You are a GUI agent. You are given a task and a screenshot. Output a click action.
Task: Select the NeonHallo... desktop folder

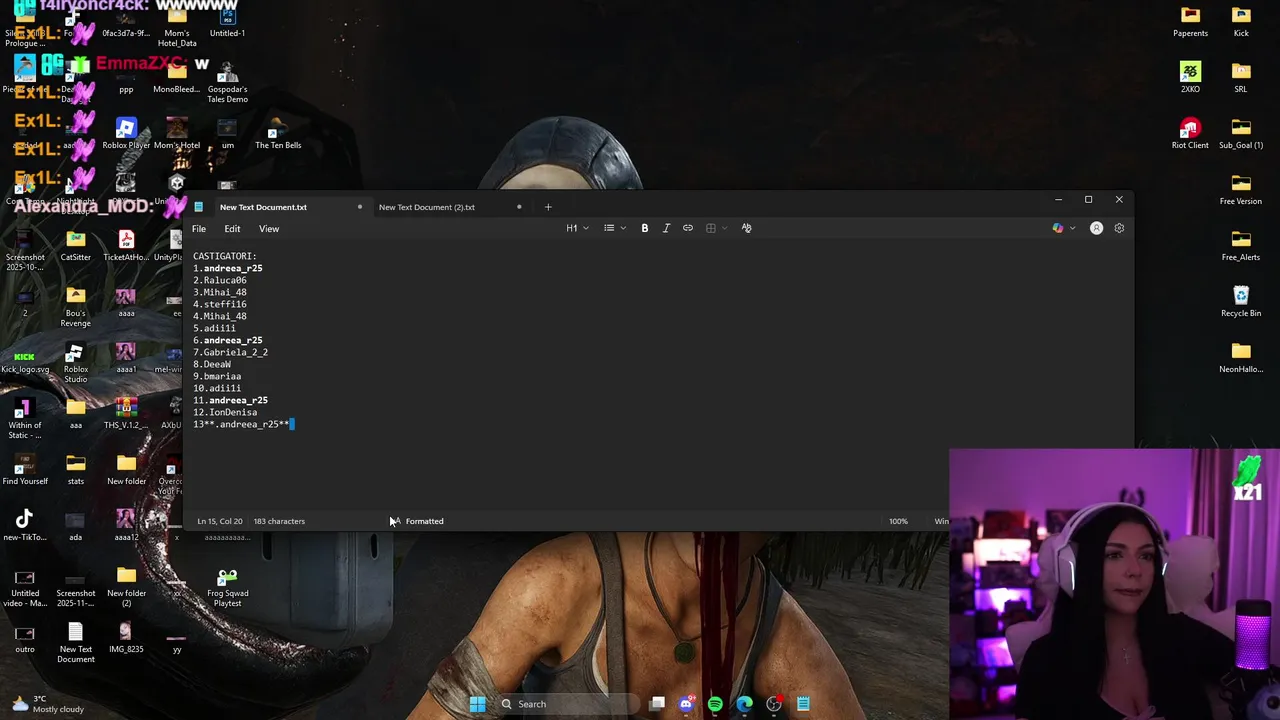click(1241, 357)
